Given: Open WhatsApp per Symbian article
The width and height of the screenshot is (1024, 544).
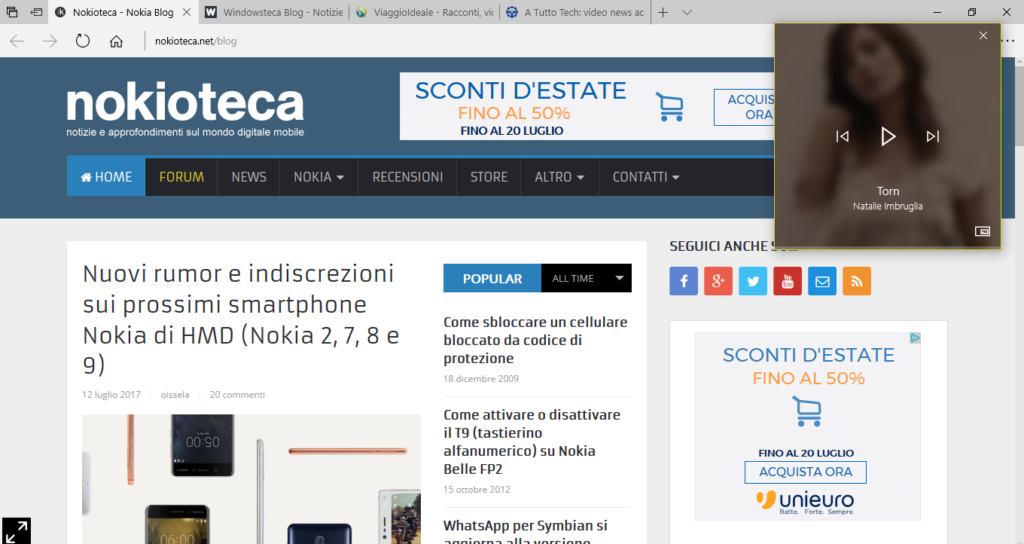Looking at the screenshot, I should pyautogui.click(x=526, y=531).
